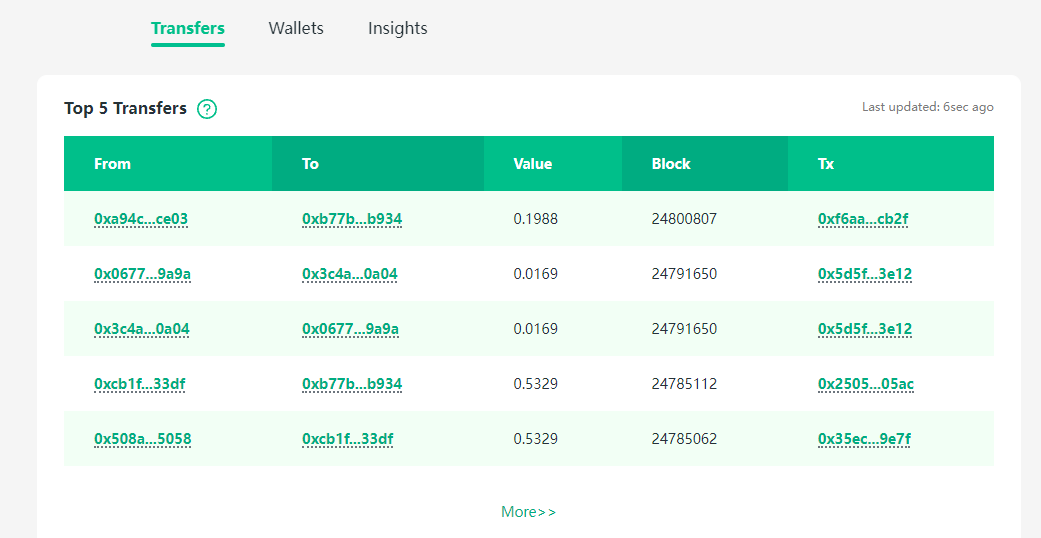Open recipient 0x3c4a...0a04 in second row
1041x538 pixels.
(350, 274)
